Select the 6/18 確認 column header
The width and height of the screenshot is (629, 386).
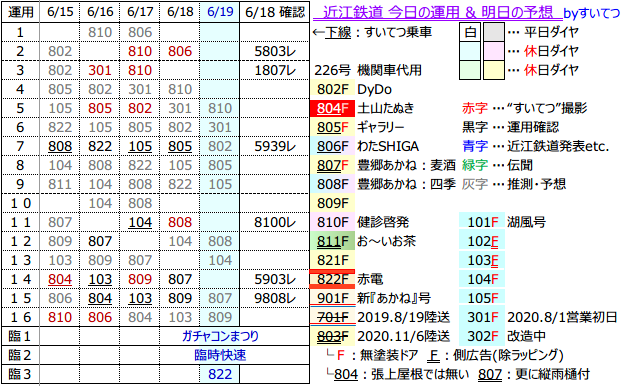click(x=275, y=12)
